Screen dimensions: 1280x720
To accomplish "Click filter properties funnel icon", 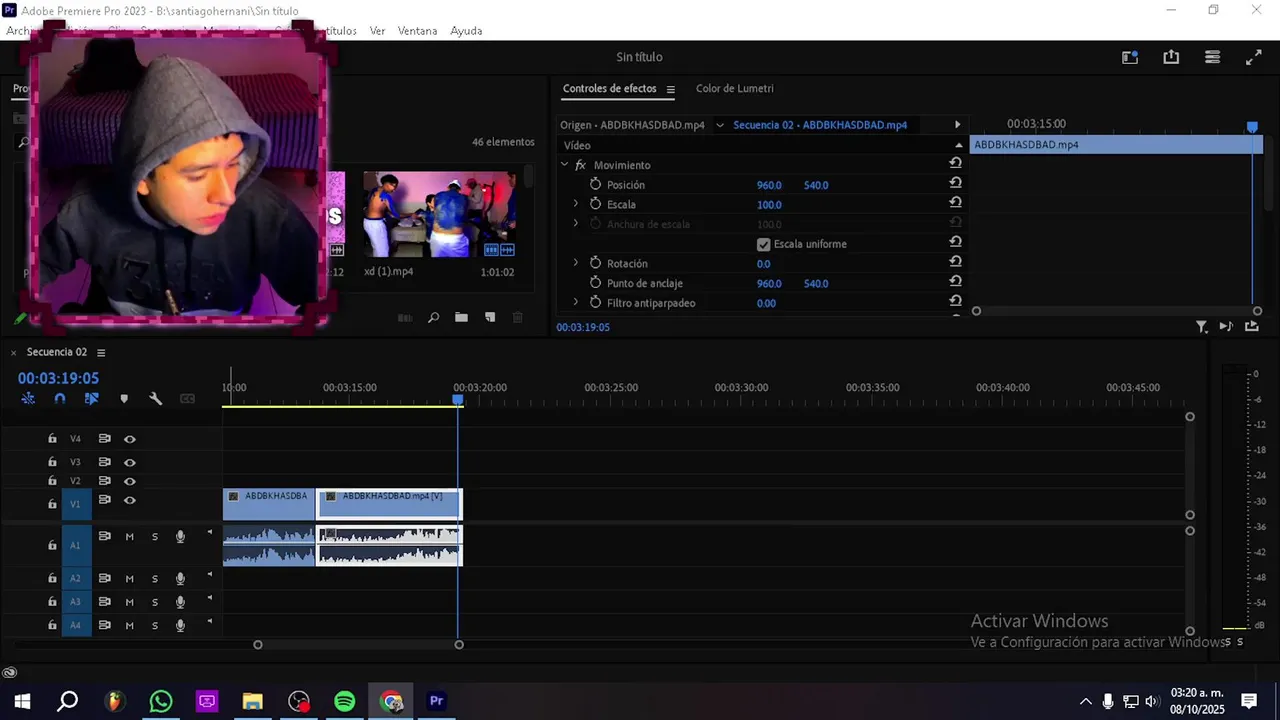I will pos(1202,326).
